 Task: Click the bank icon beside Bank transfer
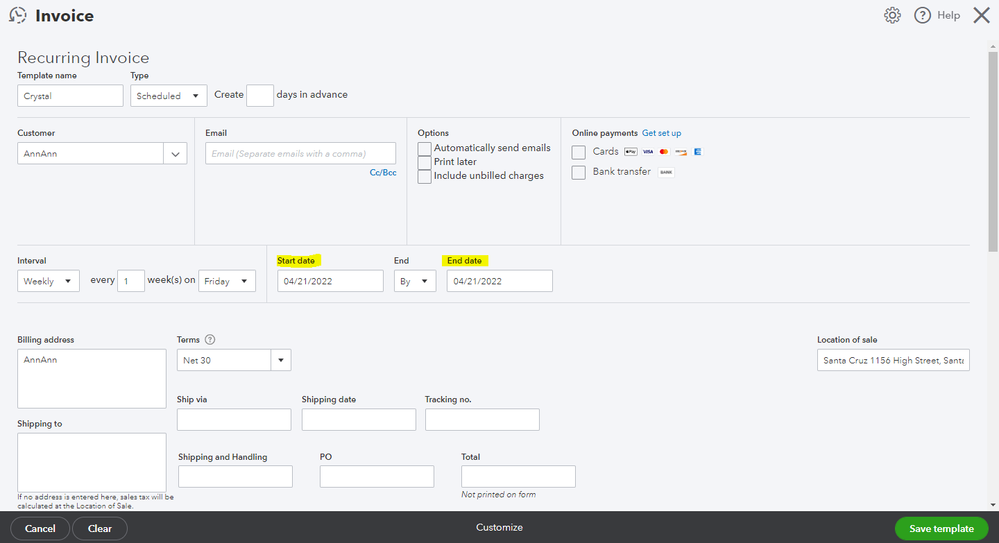click(666, 172)
